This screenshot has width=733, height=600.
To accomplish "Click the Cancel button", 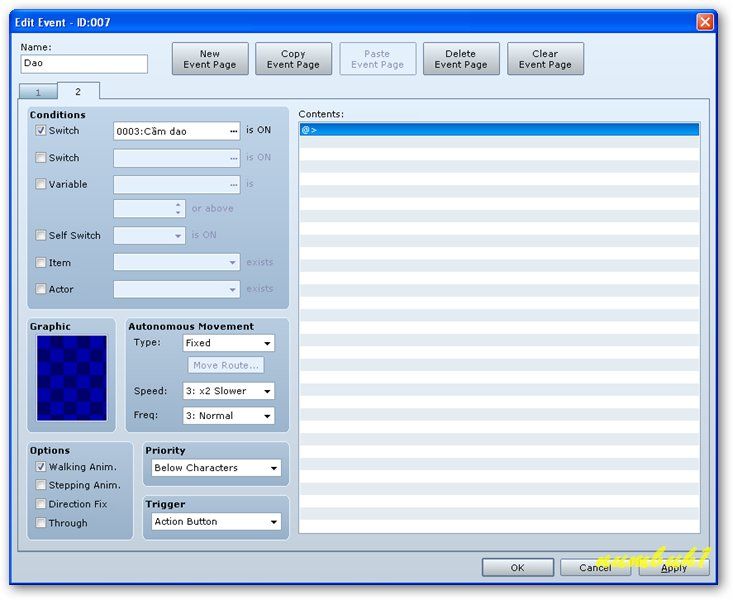I will point(595,568).
